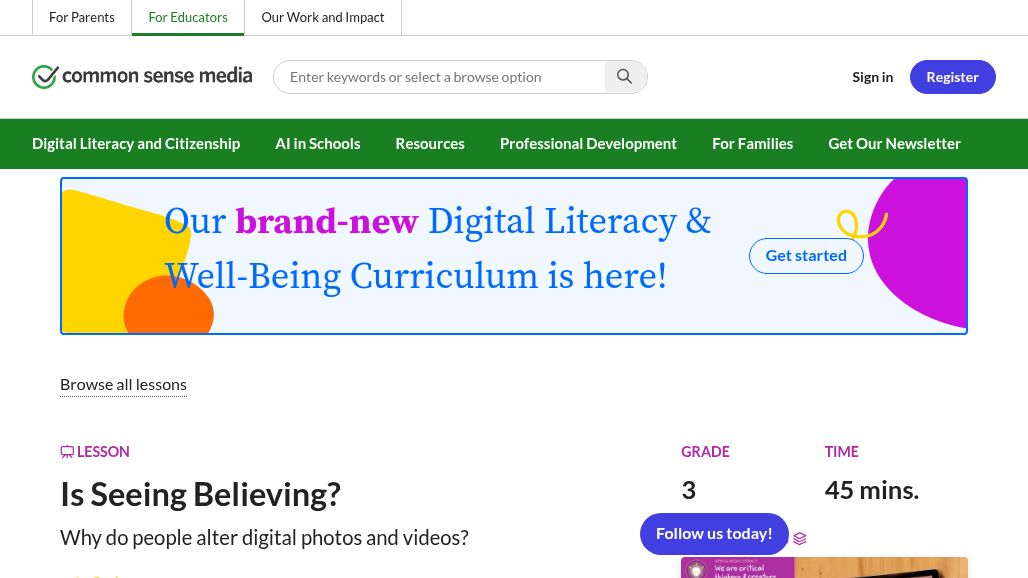Select the search magnifier icon
This screenshot has width=1028, height=578.
625,76
